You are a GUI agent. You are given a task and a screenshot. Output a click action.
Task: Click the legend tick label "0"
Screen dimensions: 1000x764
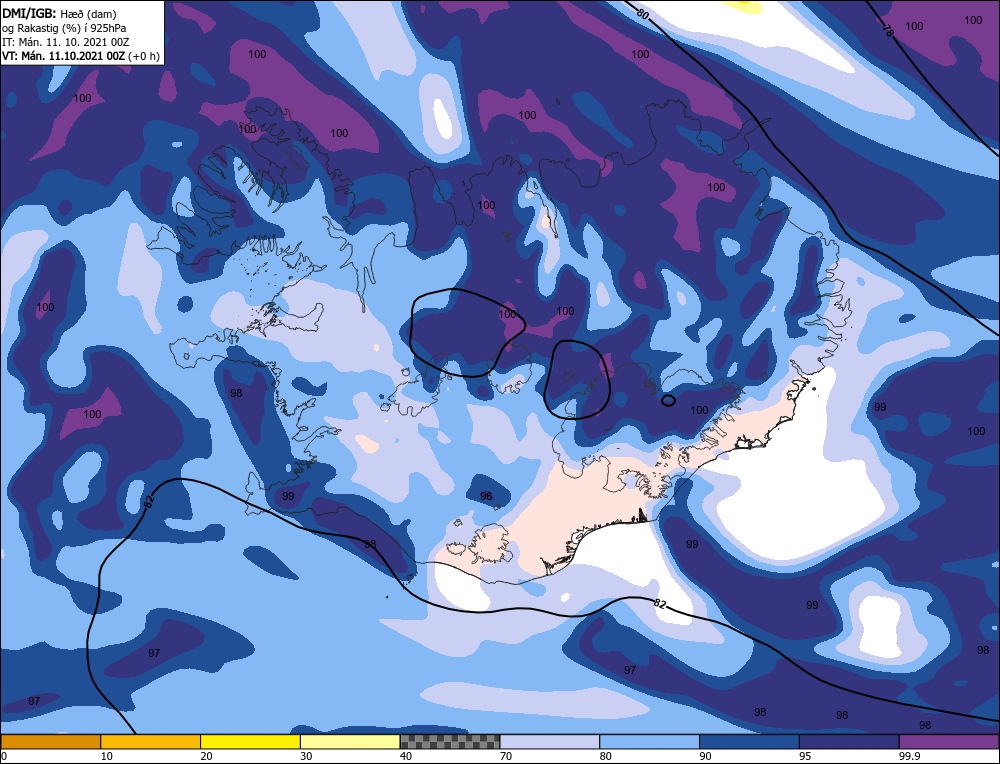(x=4, y=756)
